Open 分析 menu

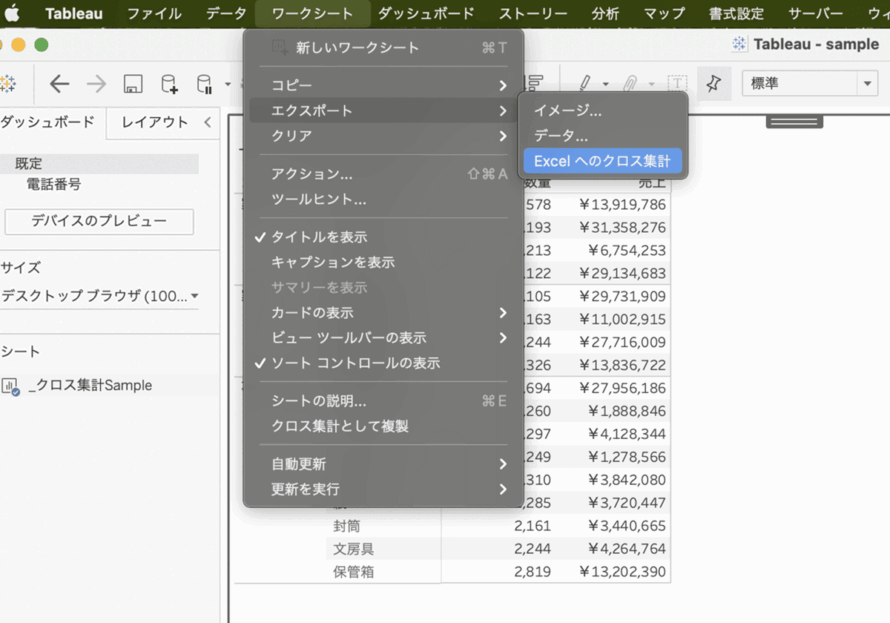[605, 13]
